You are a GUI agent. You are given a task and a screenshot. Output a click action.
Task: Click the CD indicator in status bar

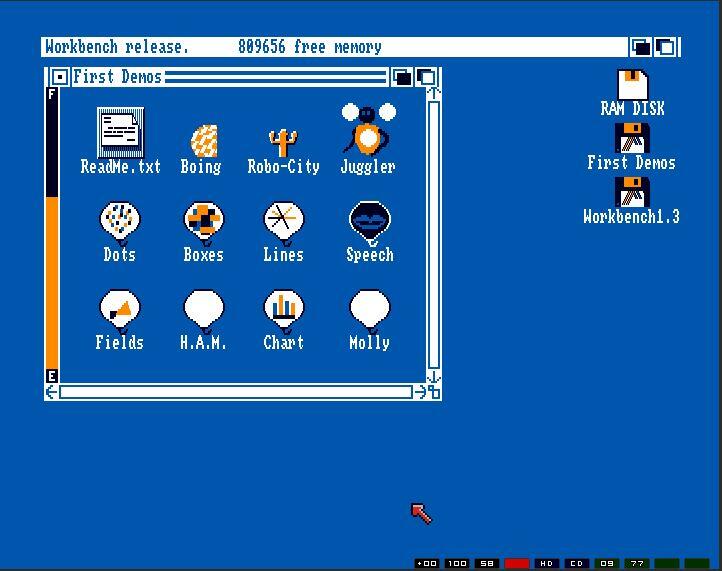click(576, 563)
